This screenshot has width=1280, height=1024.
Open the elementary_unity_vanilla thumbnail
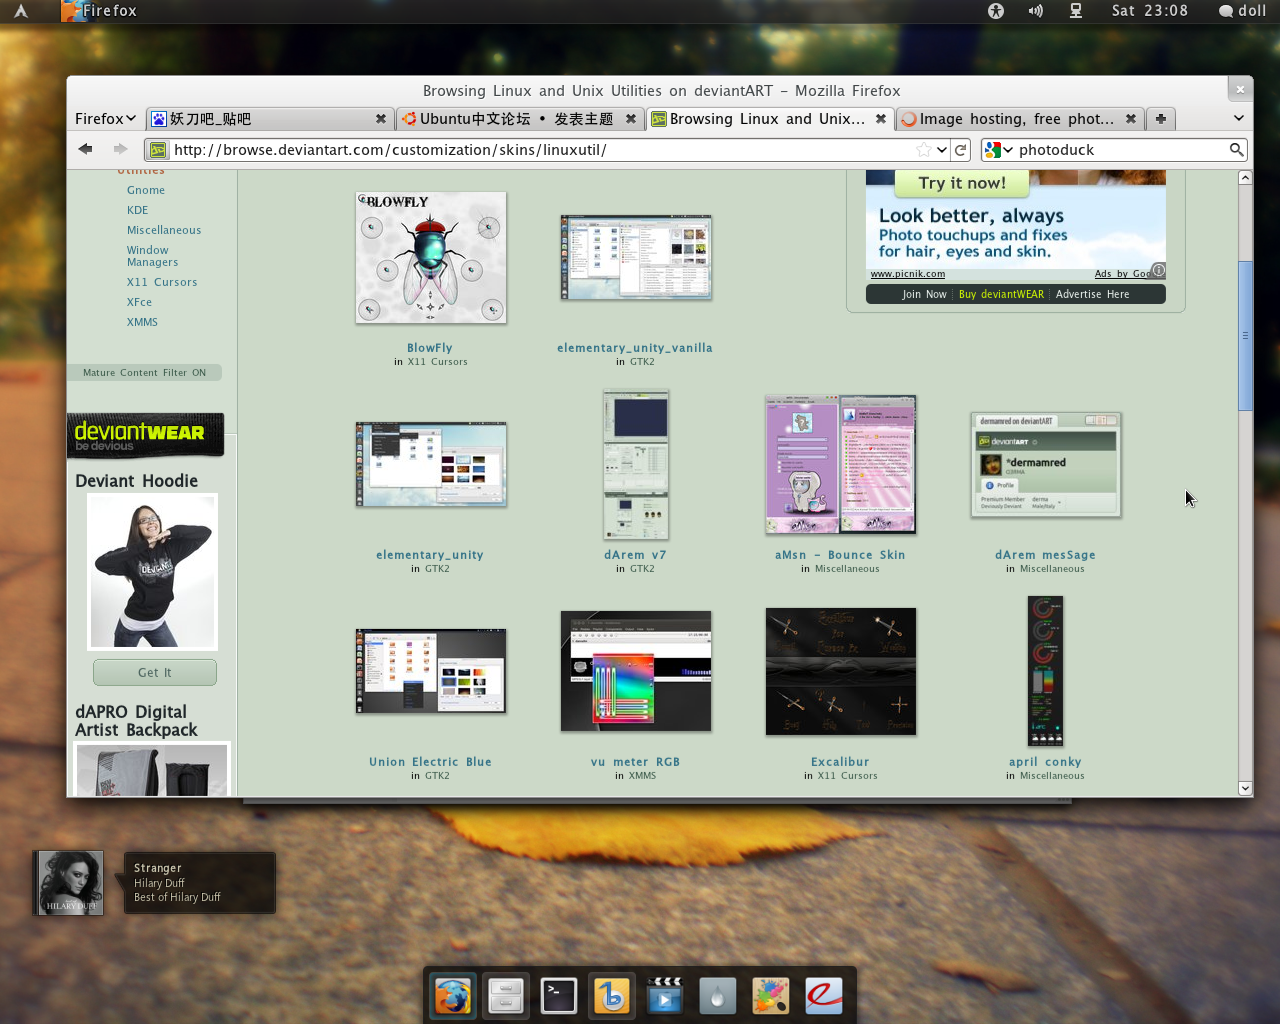click(636, 257)
